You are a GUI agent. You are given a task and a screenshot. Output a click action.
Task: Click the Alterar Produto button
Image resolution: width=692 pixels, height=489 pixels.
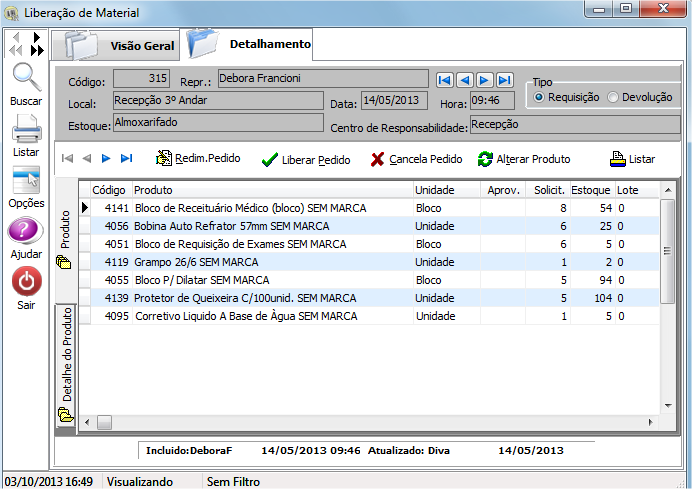coord(524,160)
